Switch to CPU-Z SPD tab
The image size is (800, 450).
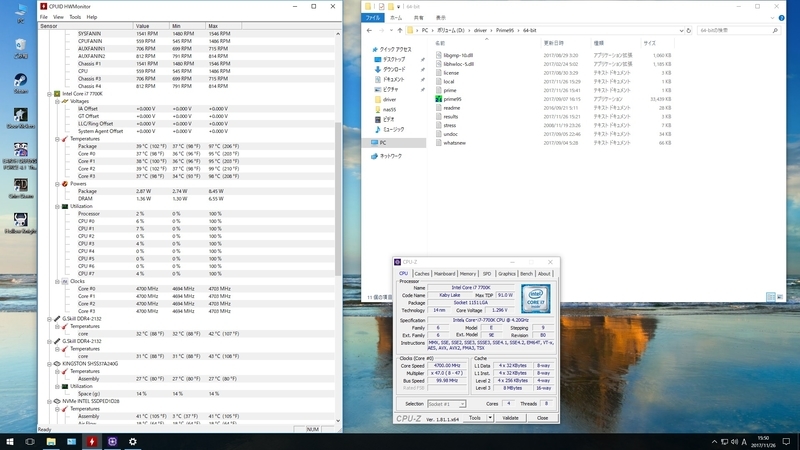pos(487,273)
